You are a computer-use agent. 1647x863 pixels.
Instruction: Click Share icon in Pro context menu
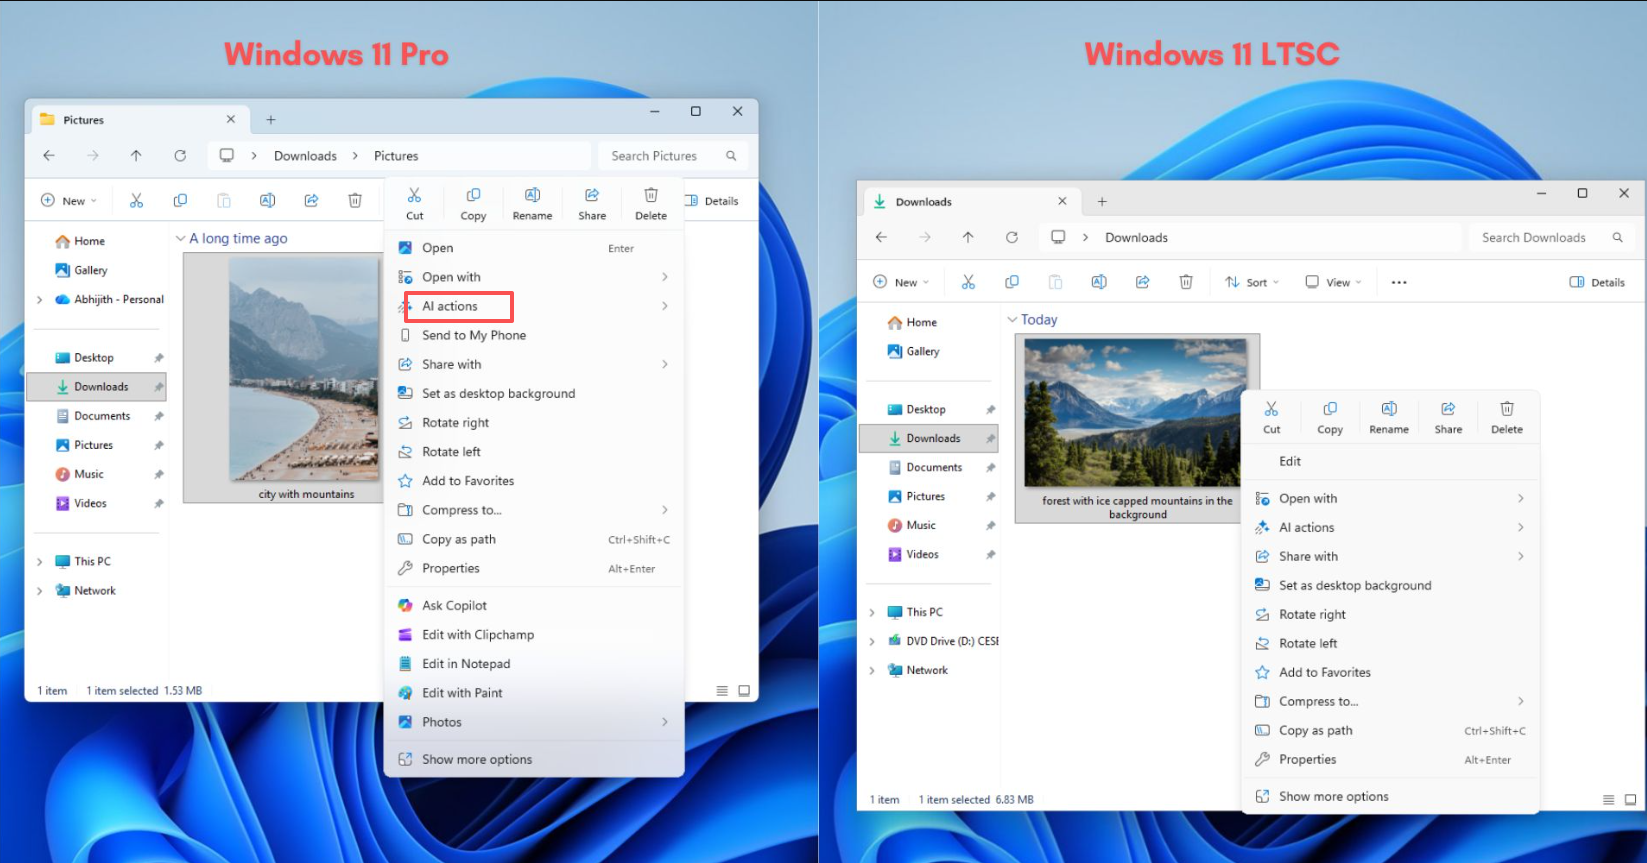pyautogui.click(x=592, y=195)
